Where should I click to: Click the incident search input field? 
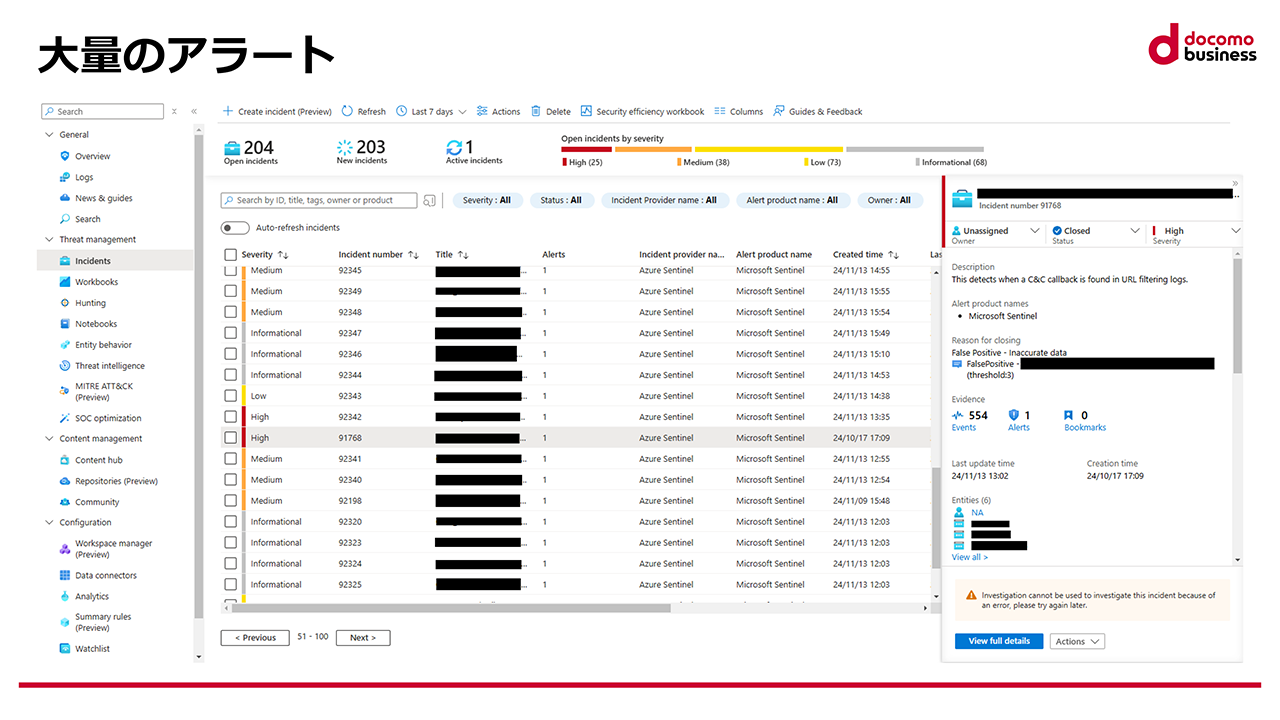pyautogui.click(x=319, y=200)
